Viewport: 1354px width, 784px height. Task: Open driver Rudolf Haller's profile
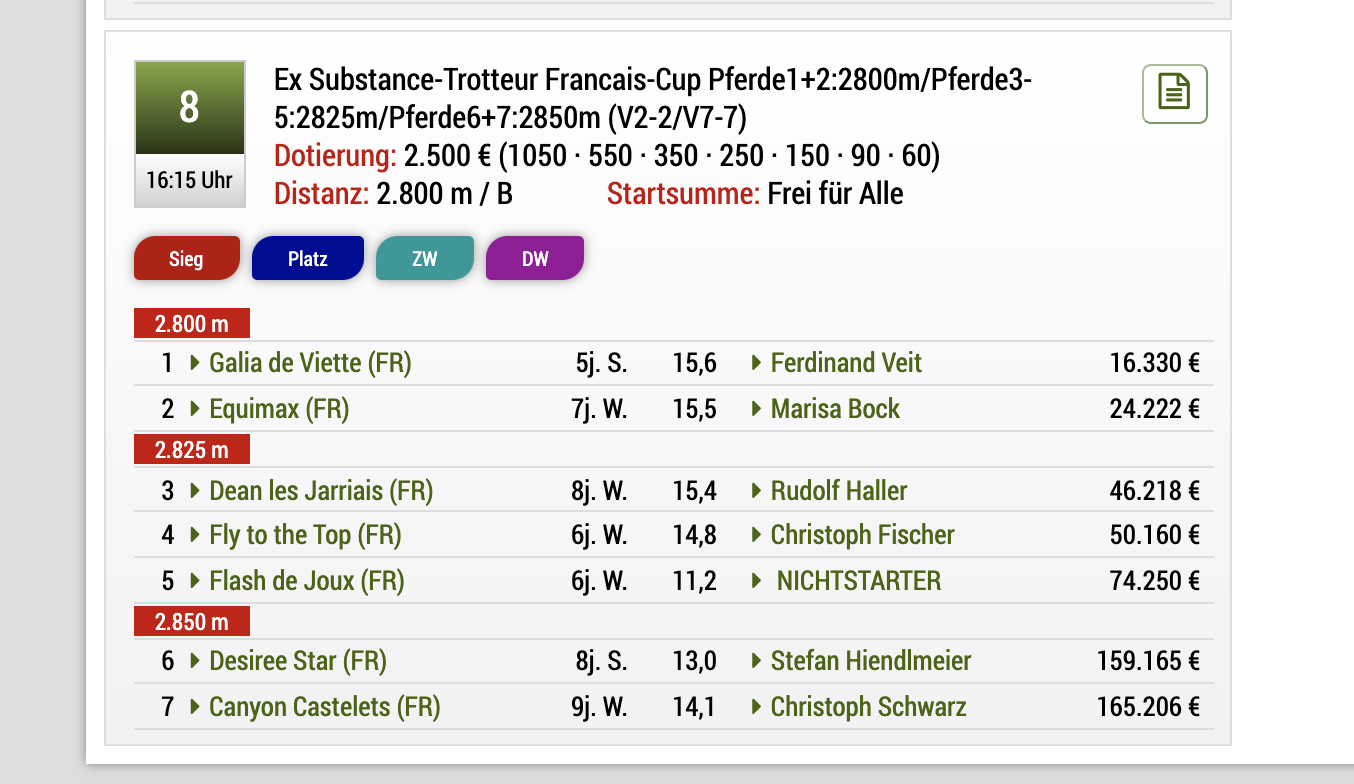pyautogui.click(x=839, y=491)
